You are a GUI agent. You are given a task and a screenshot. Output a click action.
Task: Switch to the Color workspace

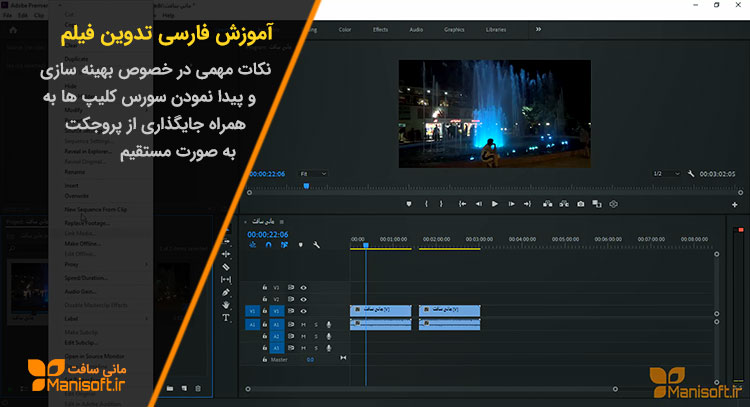(345, 30)
